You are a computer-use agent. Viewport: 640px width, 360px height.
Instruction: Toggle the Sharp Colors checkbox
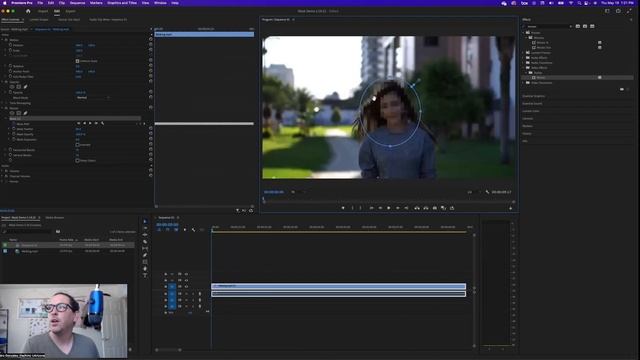pos(78,160)
